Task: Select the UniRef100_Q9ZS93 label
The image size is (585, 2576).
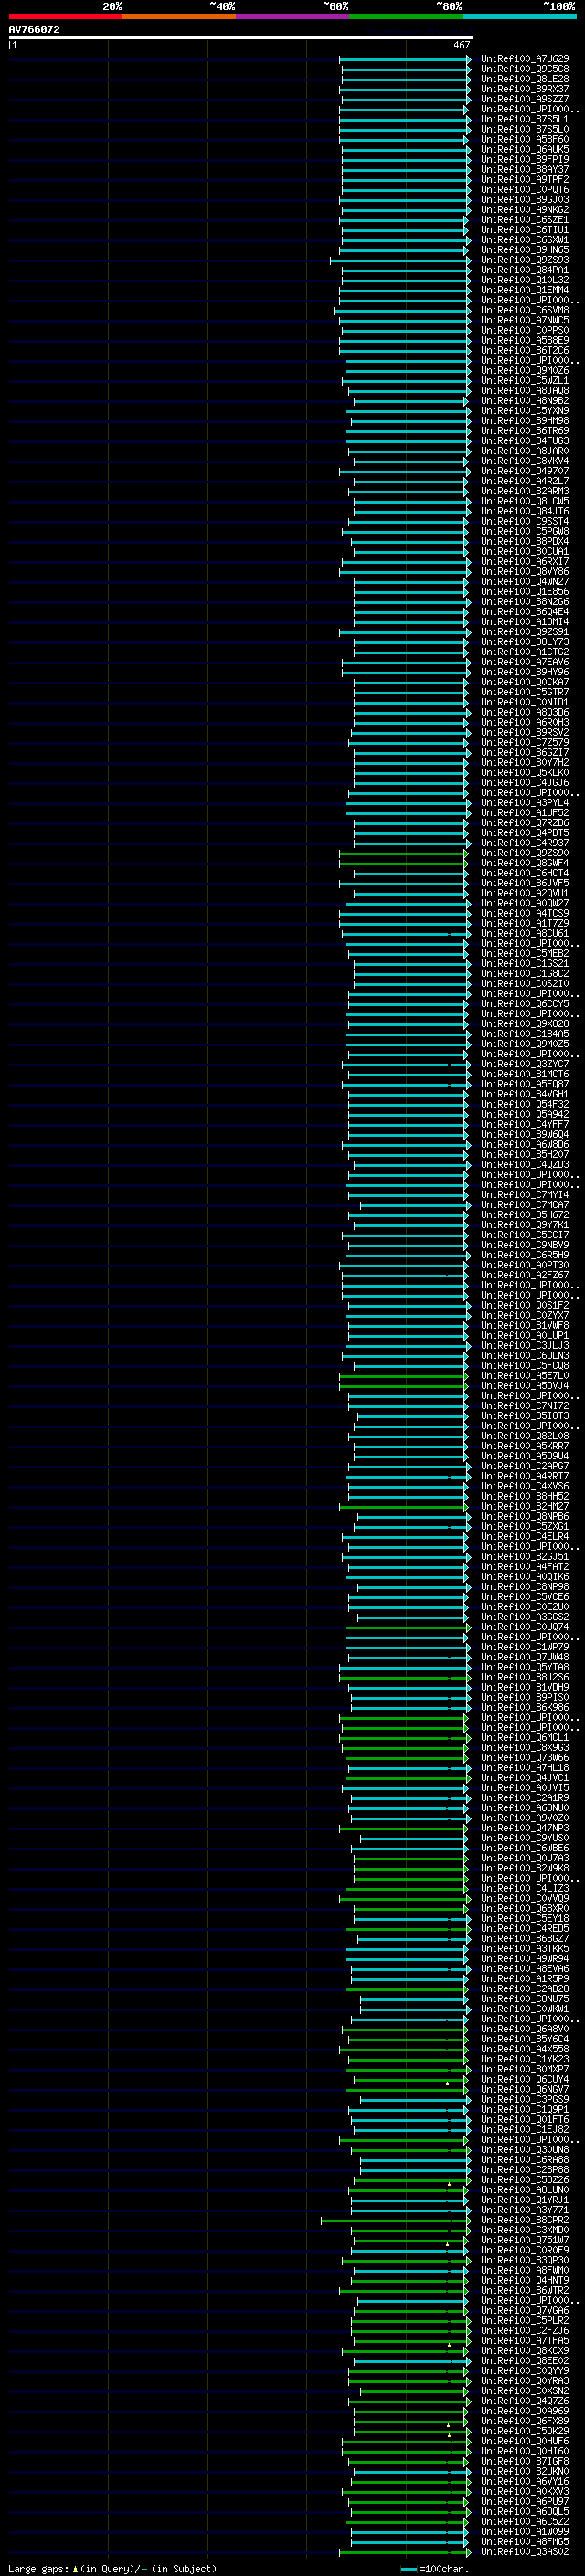Action: [x=525, y=260]
